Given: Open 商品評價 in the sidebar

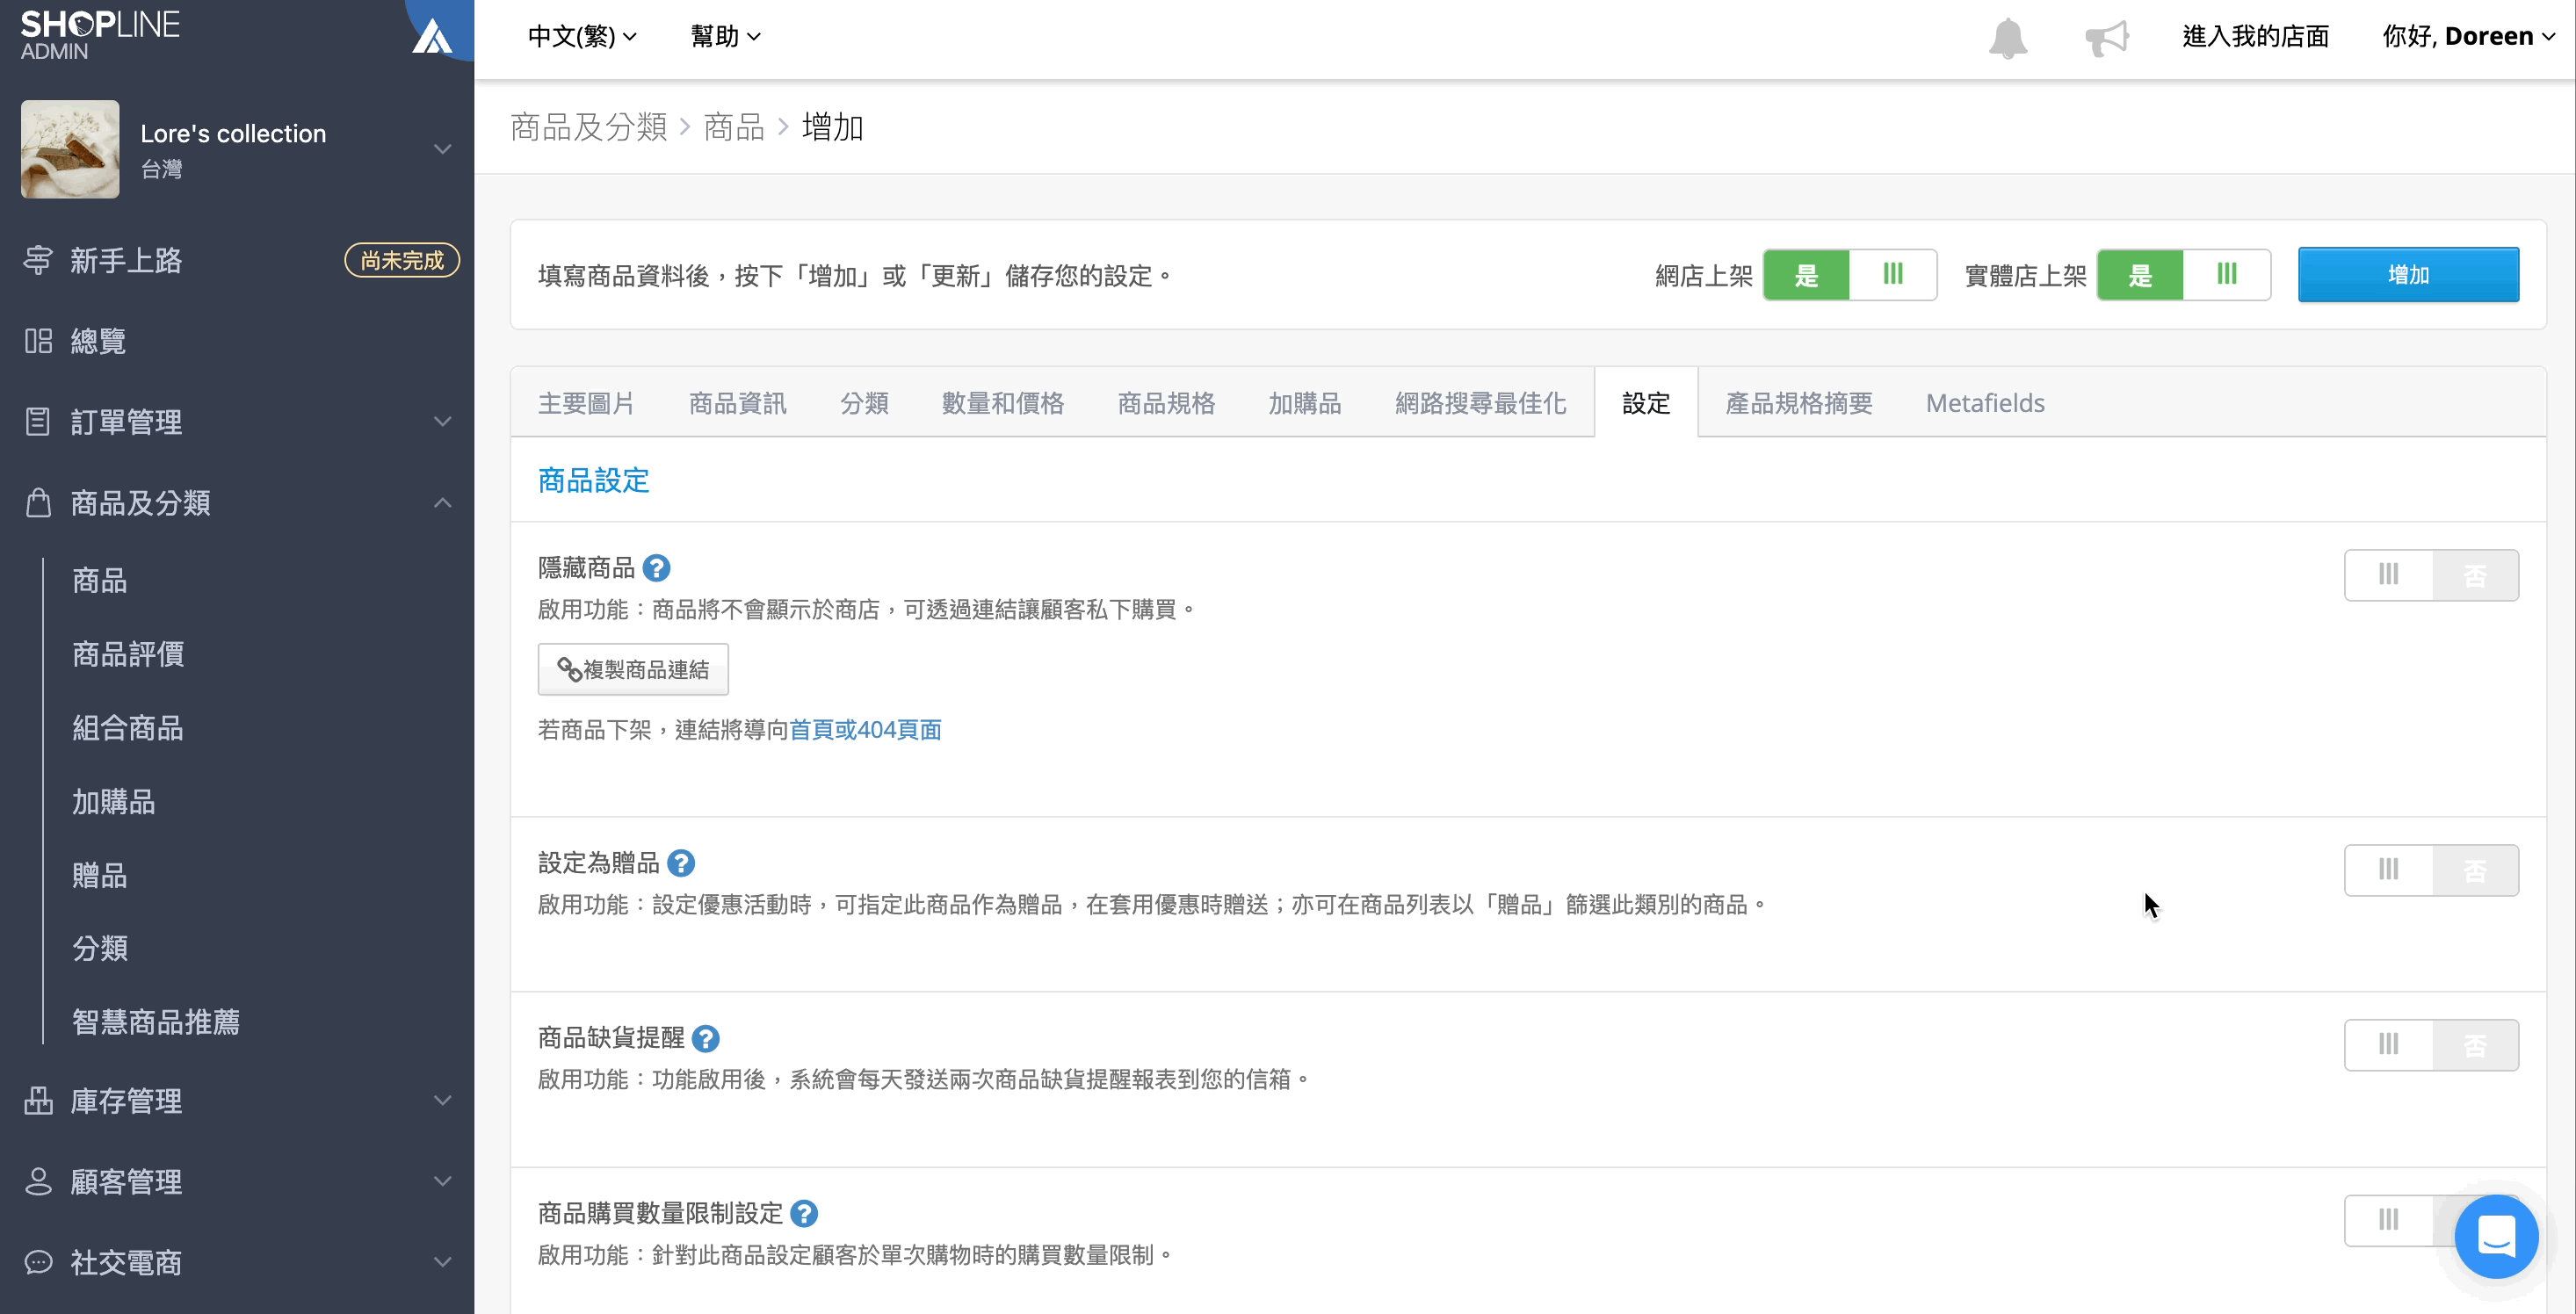Looking at the screenshot, I should pos(128,654).
